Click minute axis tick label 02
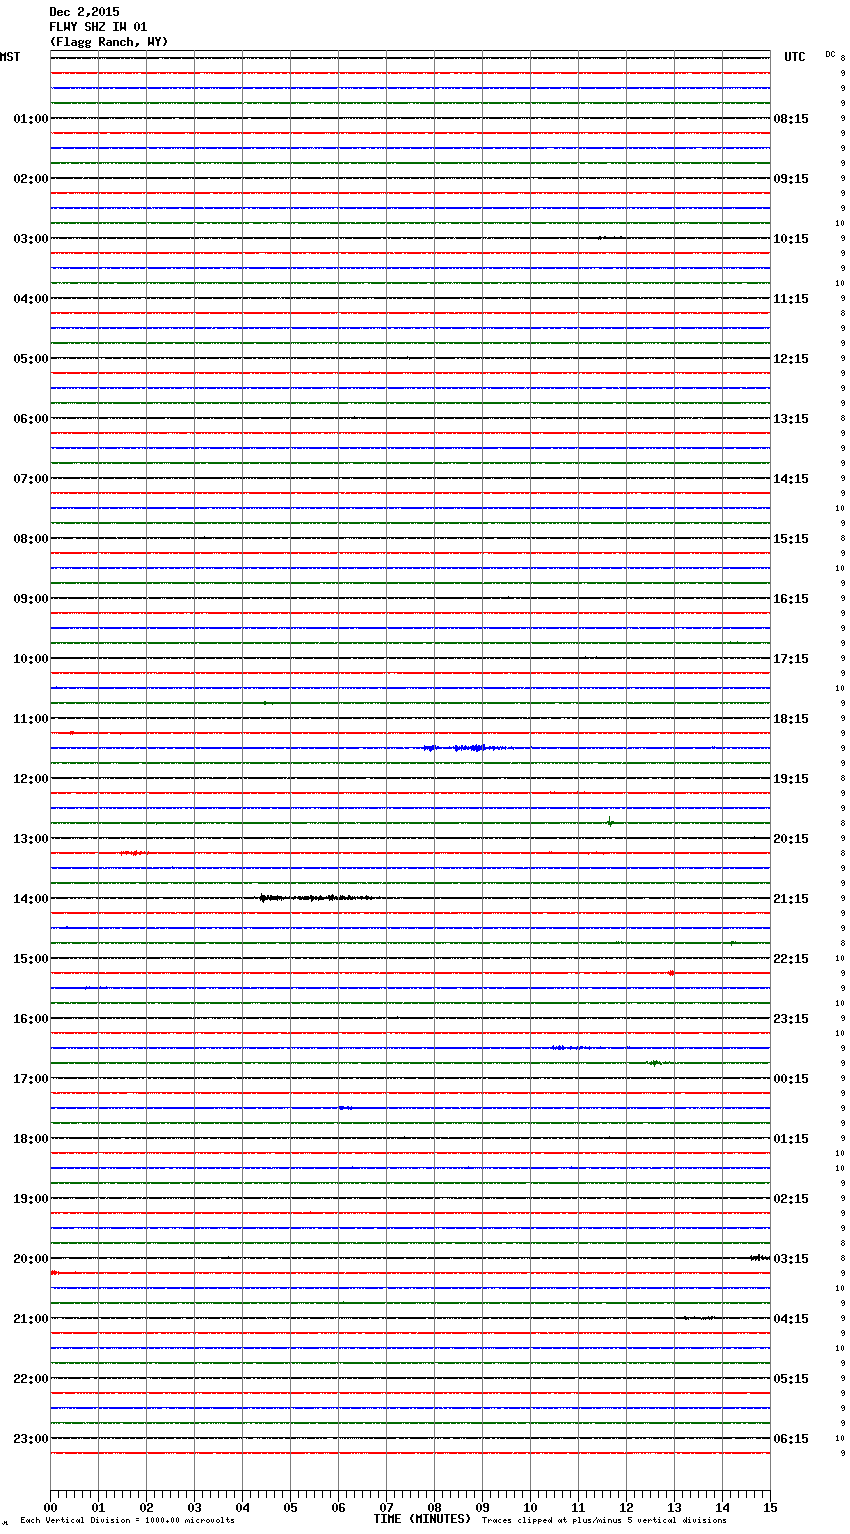Viewport: 850px width, 1534px height. coord(146,1507)
